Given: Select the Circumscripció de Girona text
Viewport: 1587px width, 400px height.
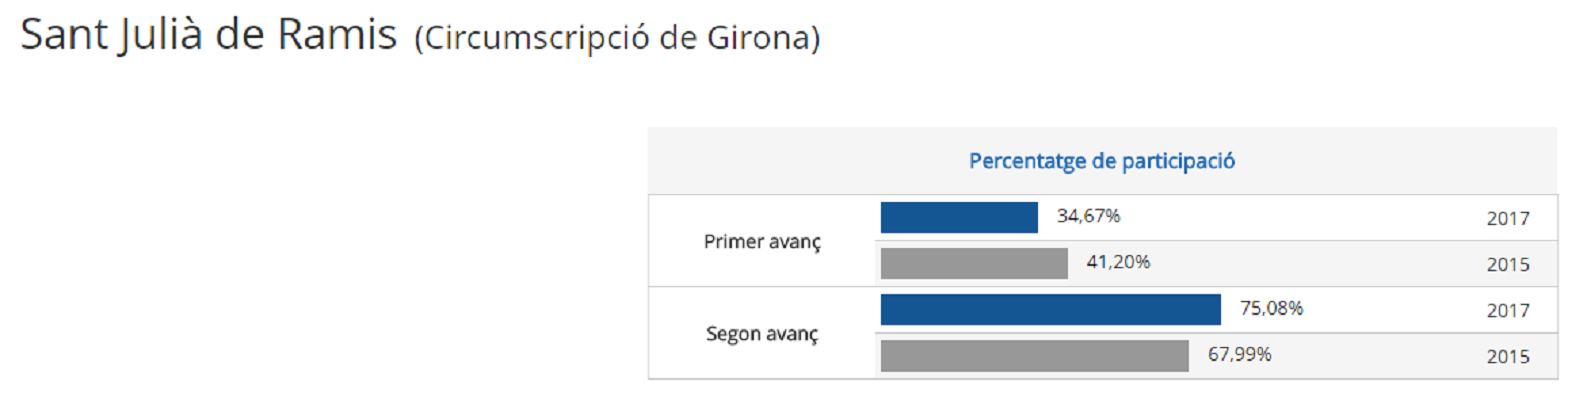Looking at the screenshot, I should 617,38.
